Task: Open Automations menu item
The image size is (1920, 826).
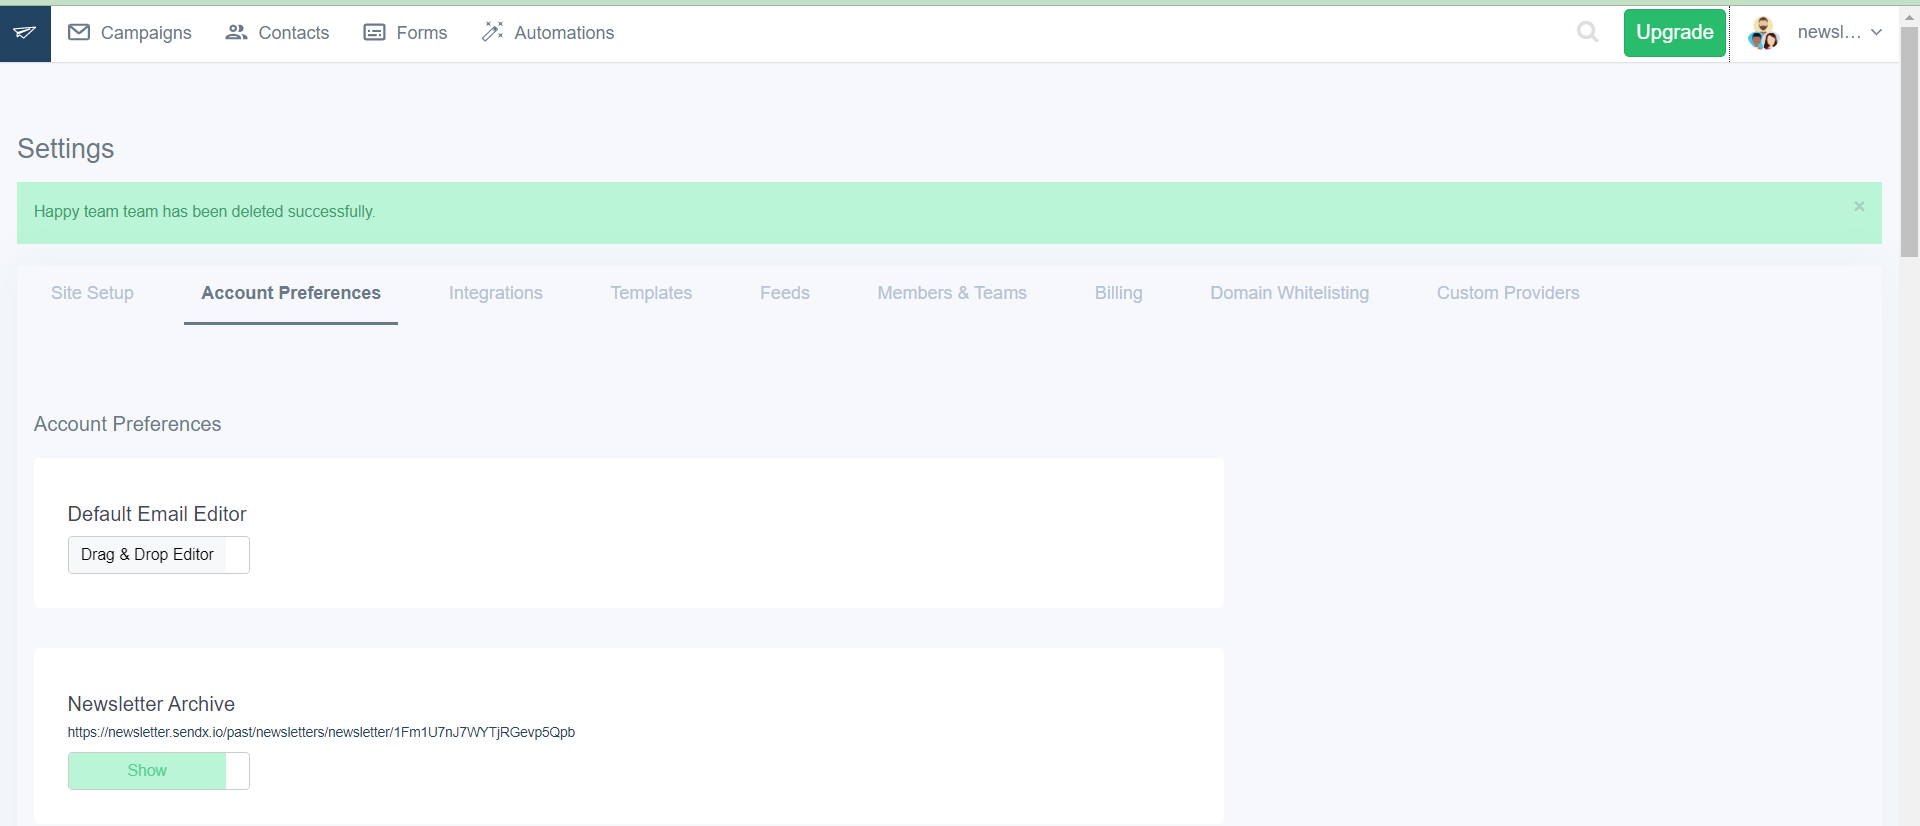Action: (x=548, y=33)
